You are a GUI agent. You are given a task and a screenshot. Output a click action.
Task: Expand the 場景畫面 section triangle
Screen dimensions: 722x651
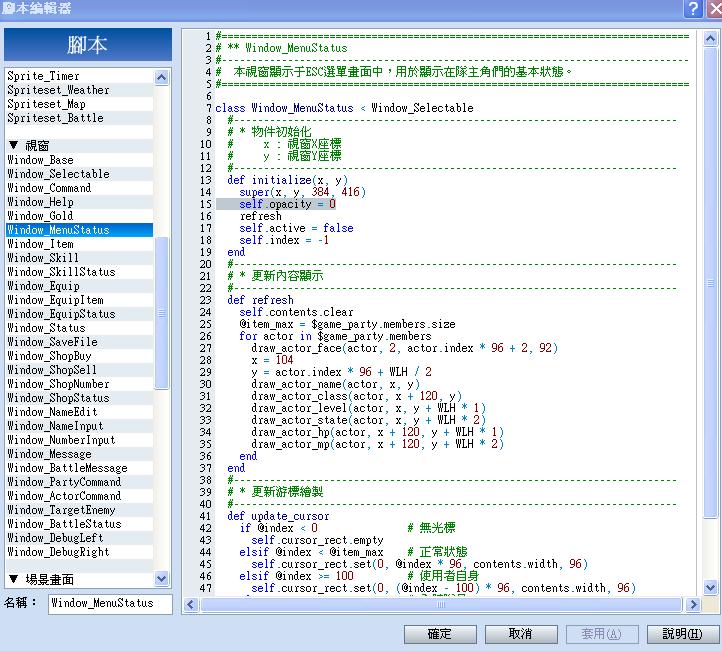(14, 579)
